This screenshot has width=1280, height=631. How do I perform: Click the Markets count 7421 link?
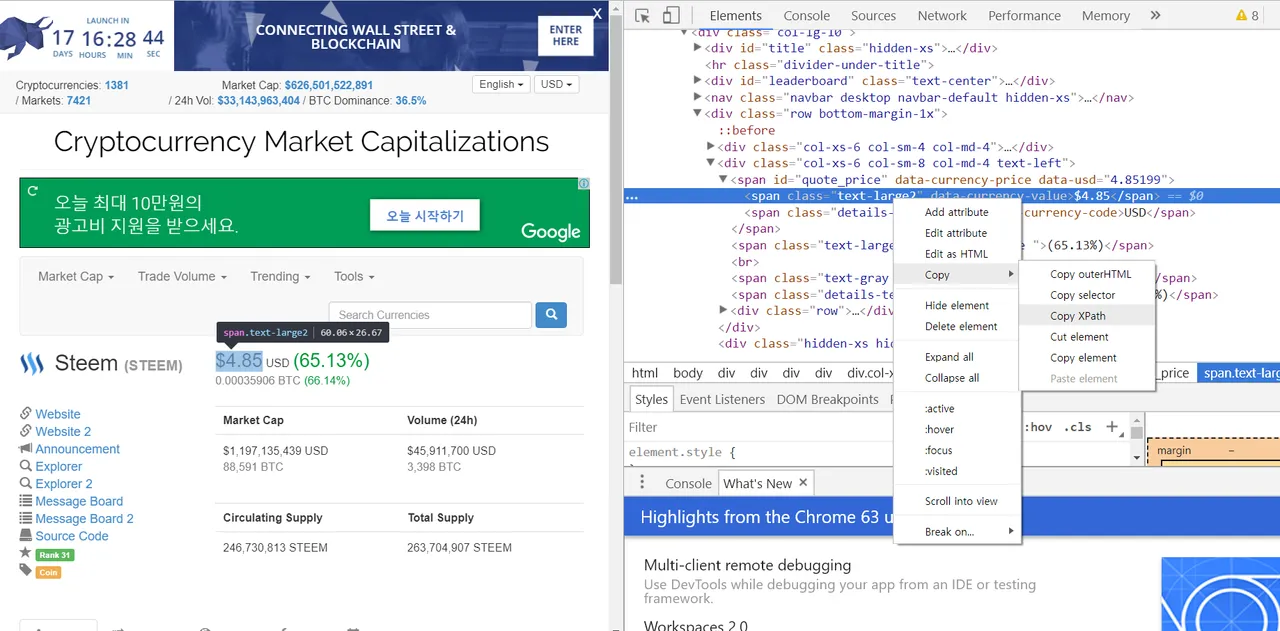79,101
